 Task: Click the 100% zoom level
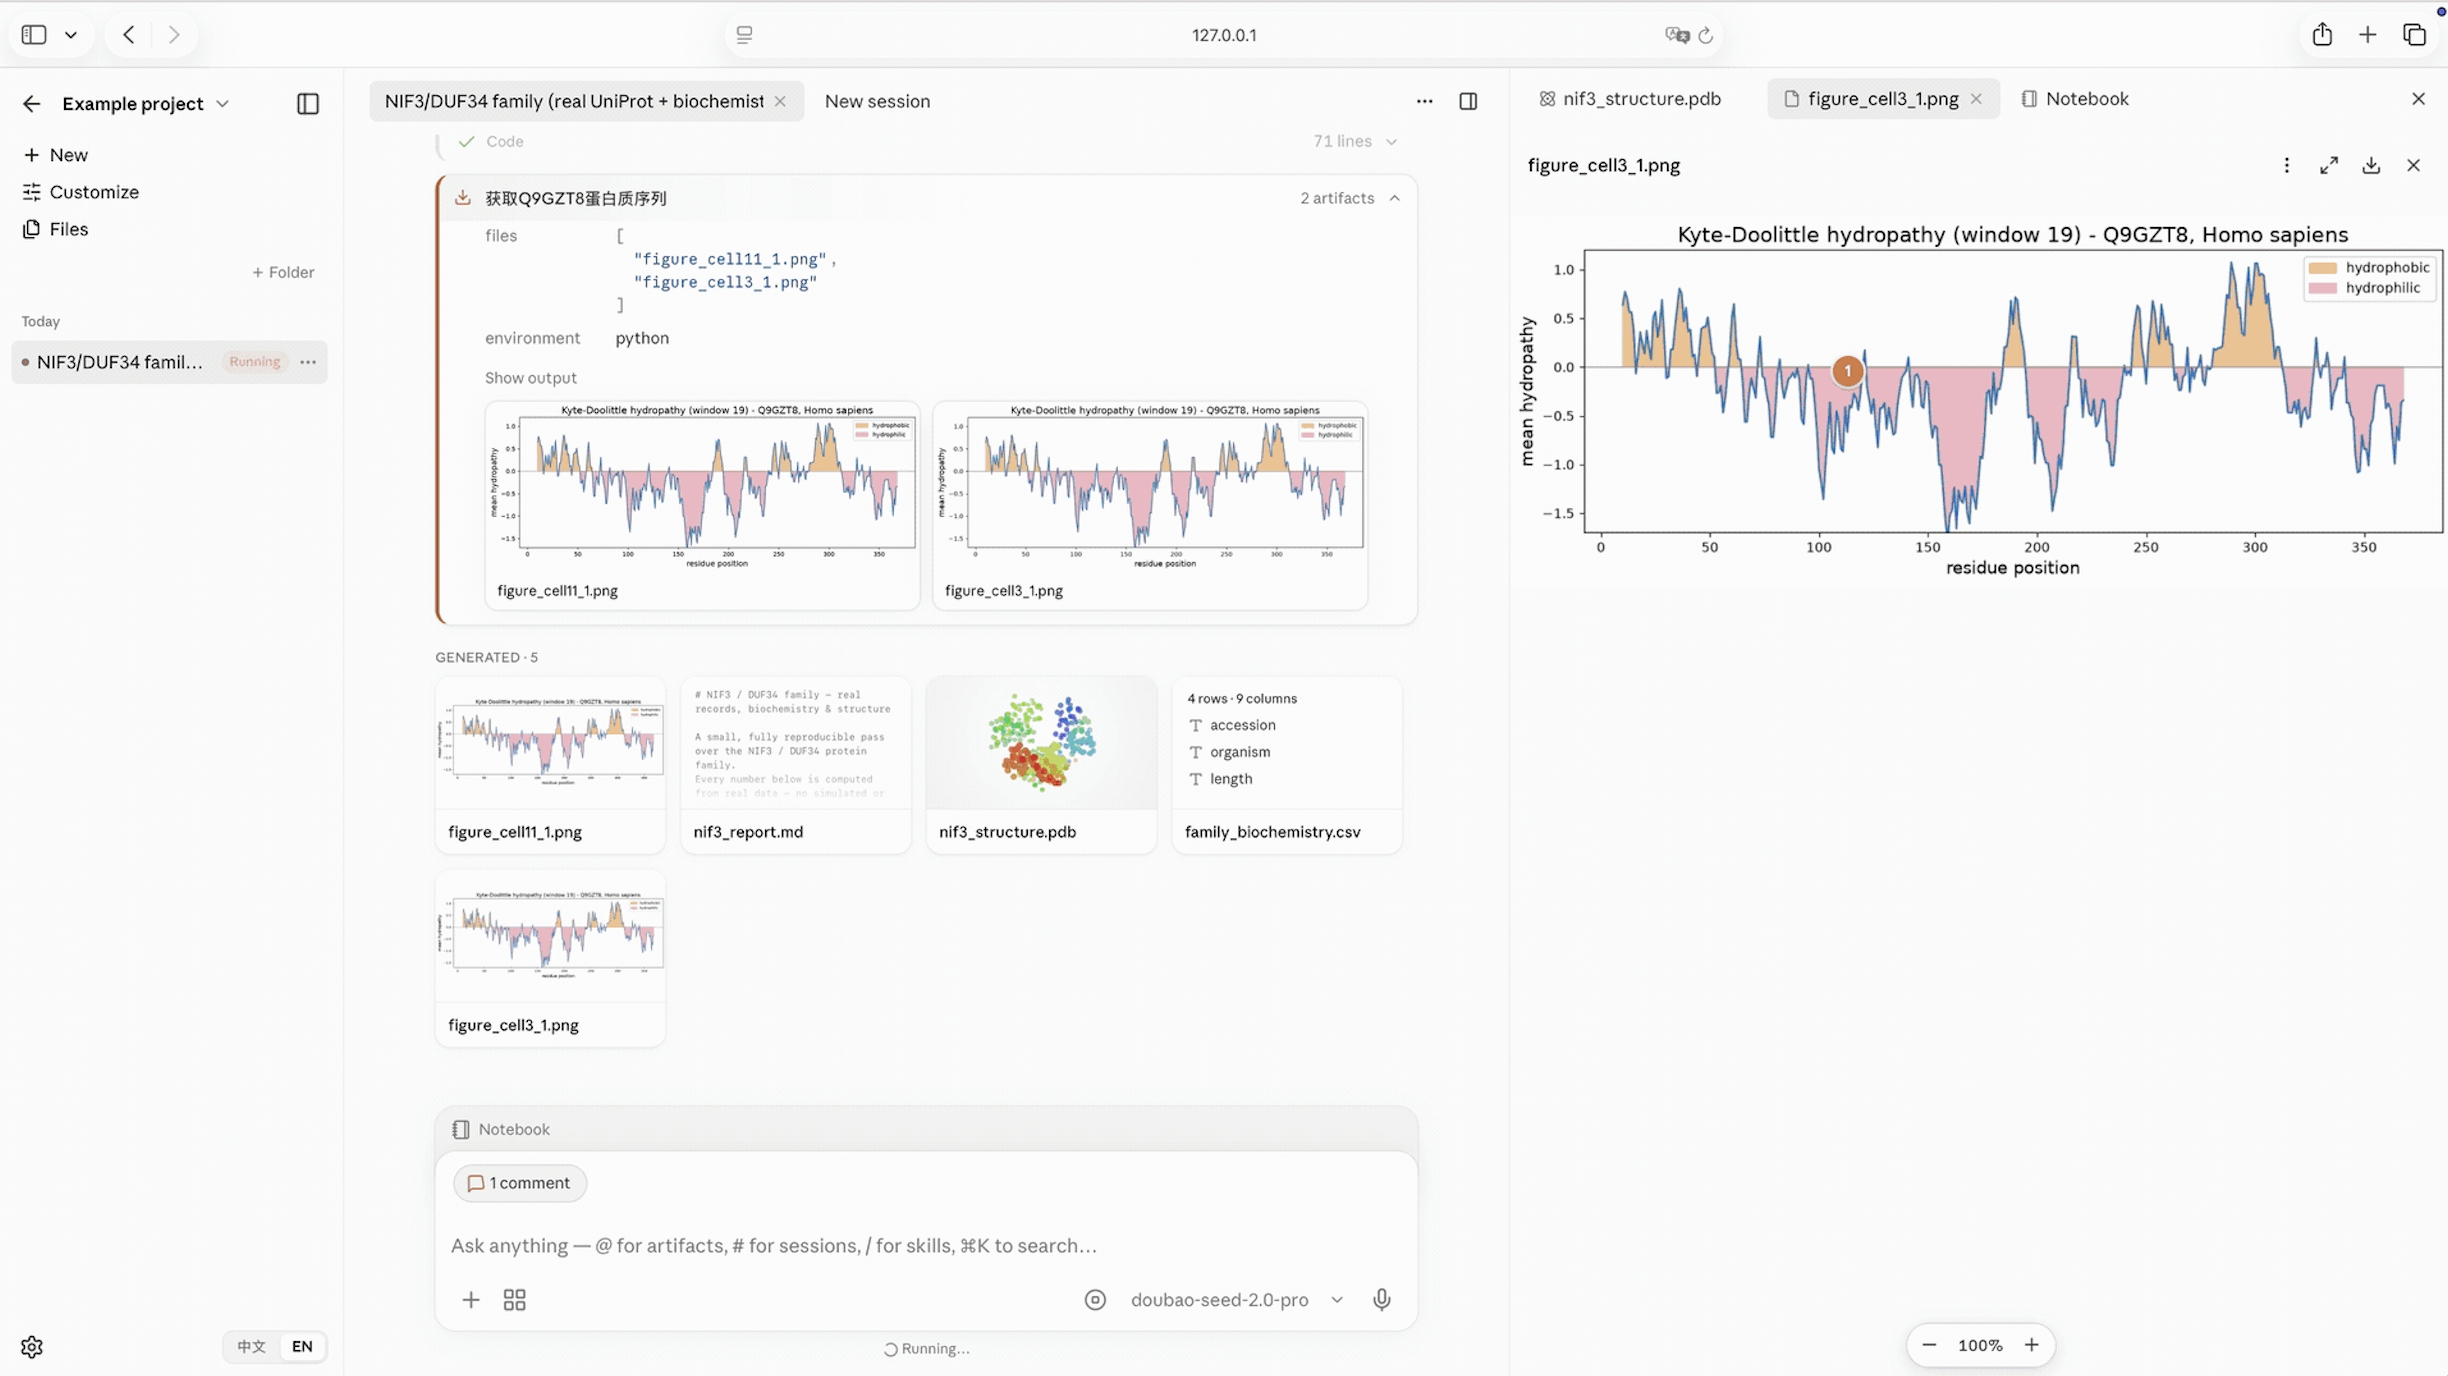point(1980,1346)
